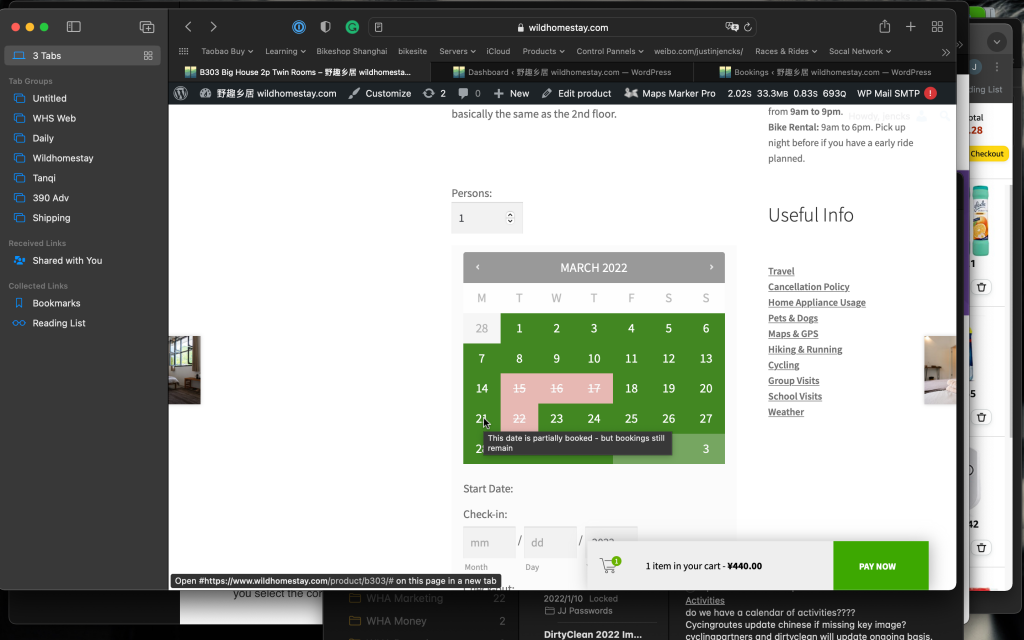Open the Grammarly extension icon
This screenshot has height=640, width=1024.
click(x=352, y=27)
